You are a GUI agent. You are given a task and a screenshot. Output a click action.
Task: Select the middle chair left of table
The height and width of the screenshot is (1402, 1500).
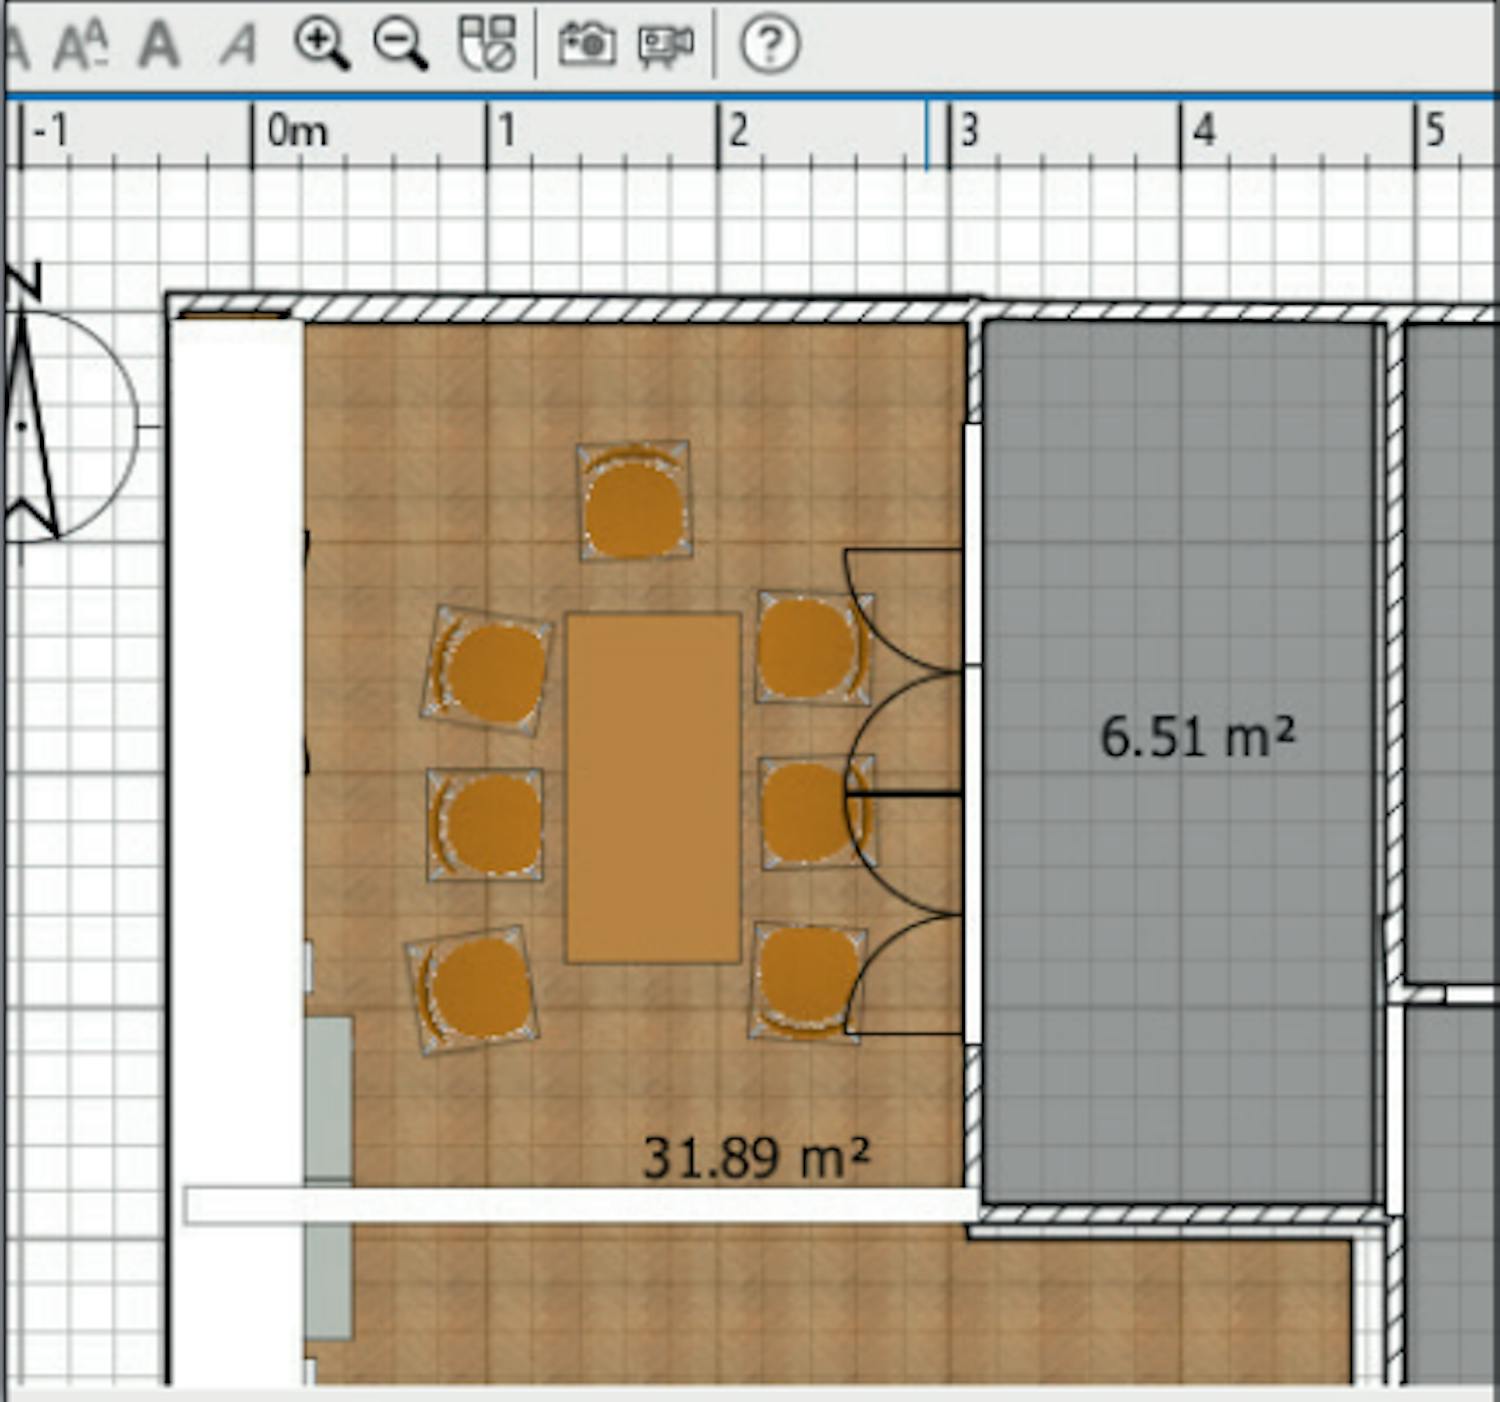coord(485,825)
